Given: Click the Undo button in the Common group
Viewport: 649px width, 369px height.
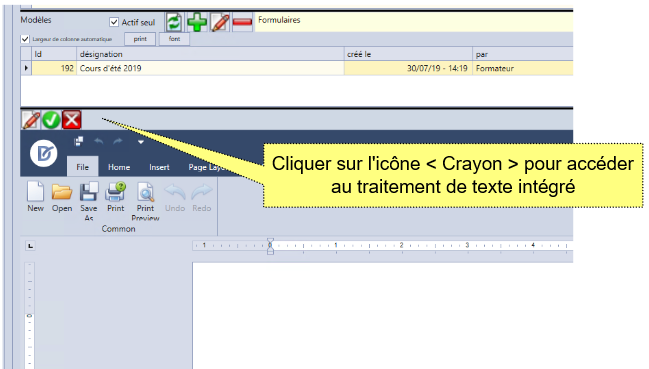Looking at the screenshot, I should coord(175,197).
